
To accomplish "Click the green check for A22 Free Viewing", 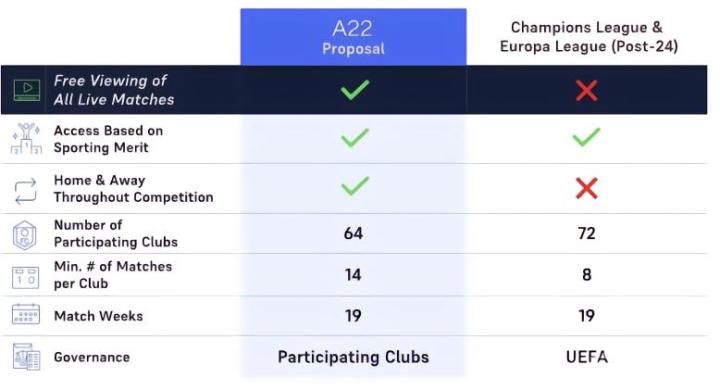I will click(355, 90).
